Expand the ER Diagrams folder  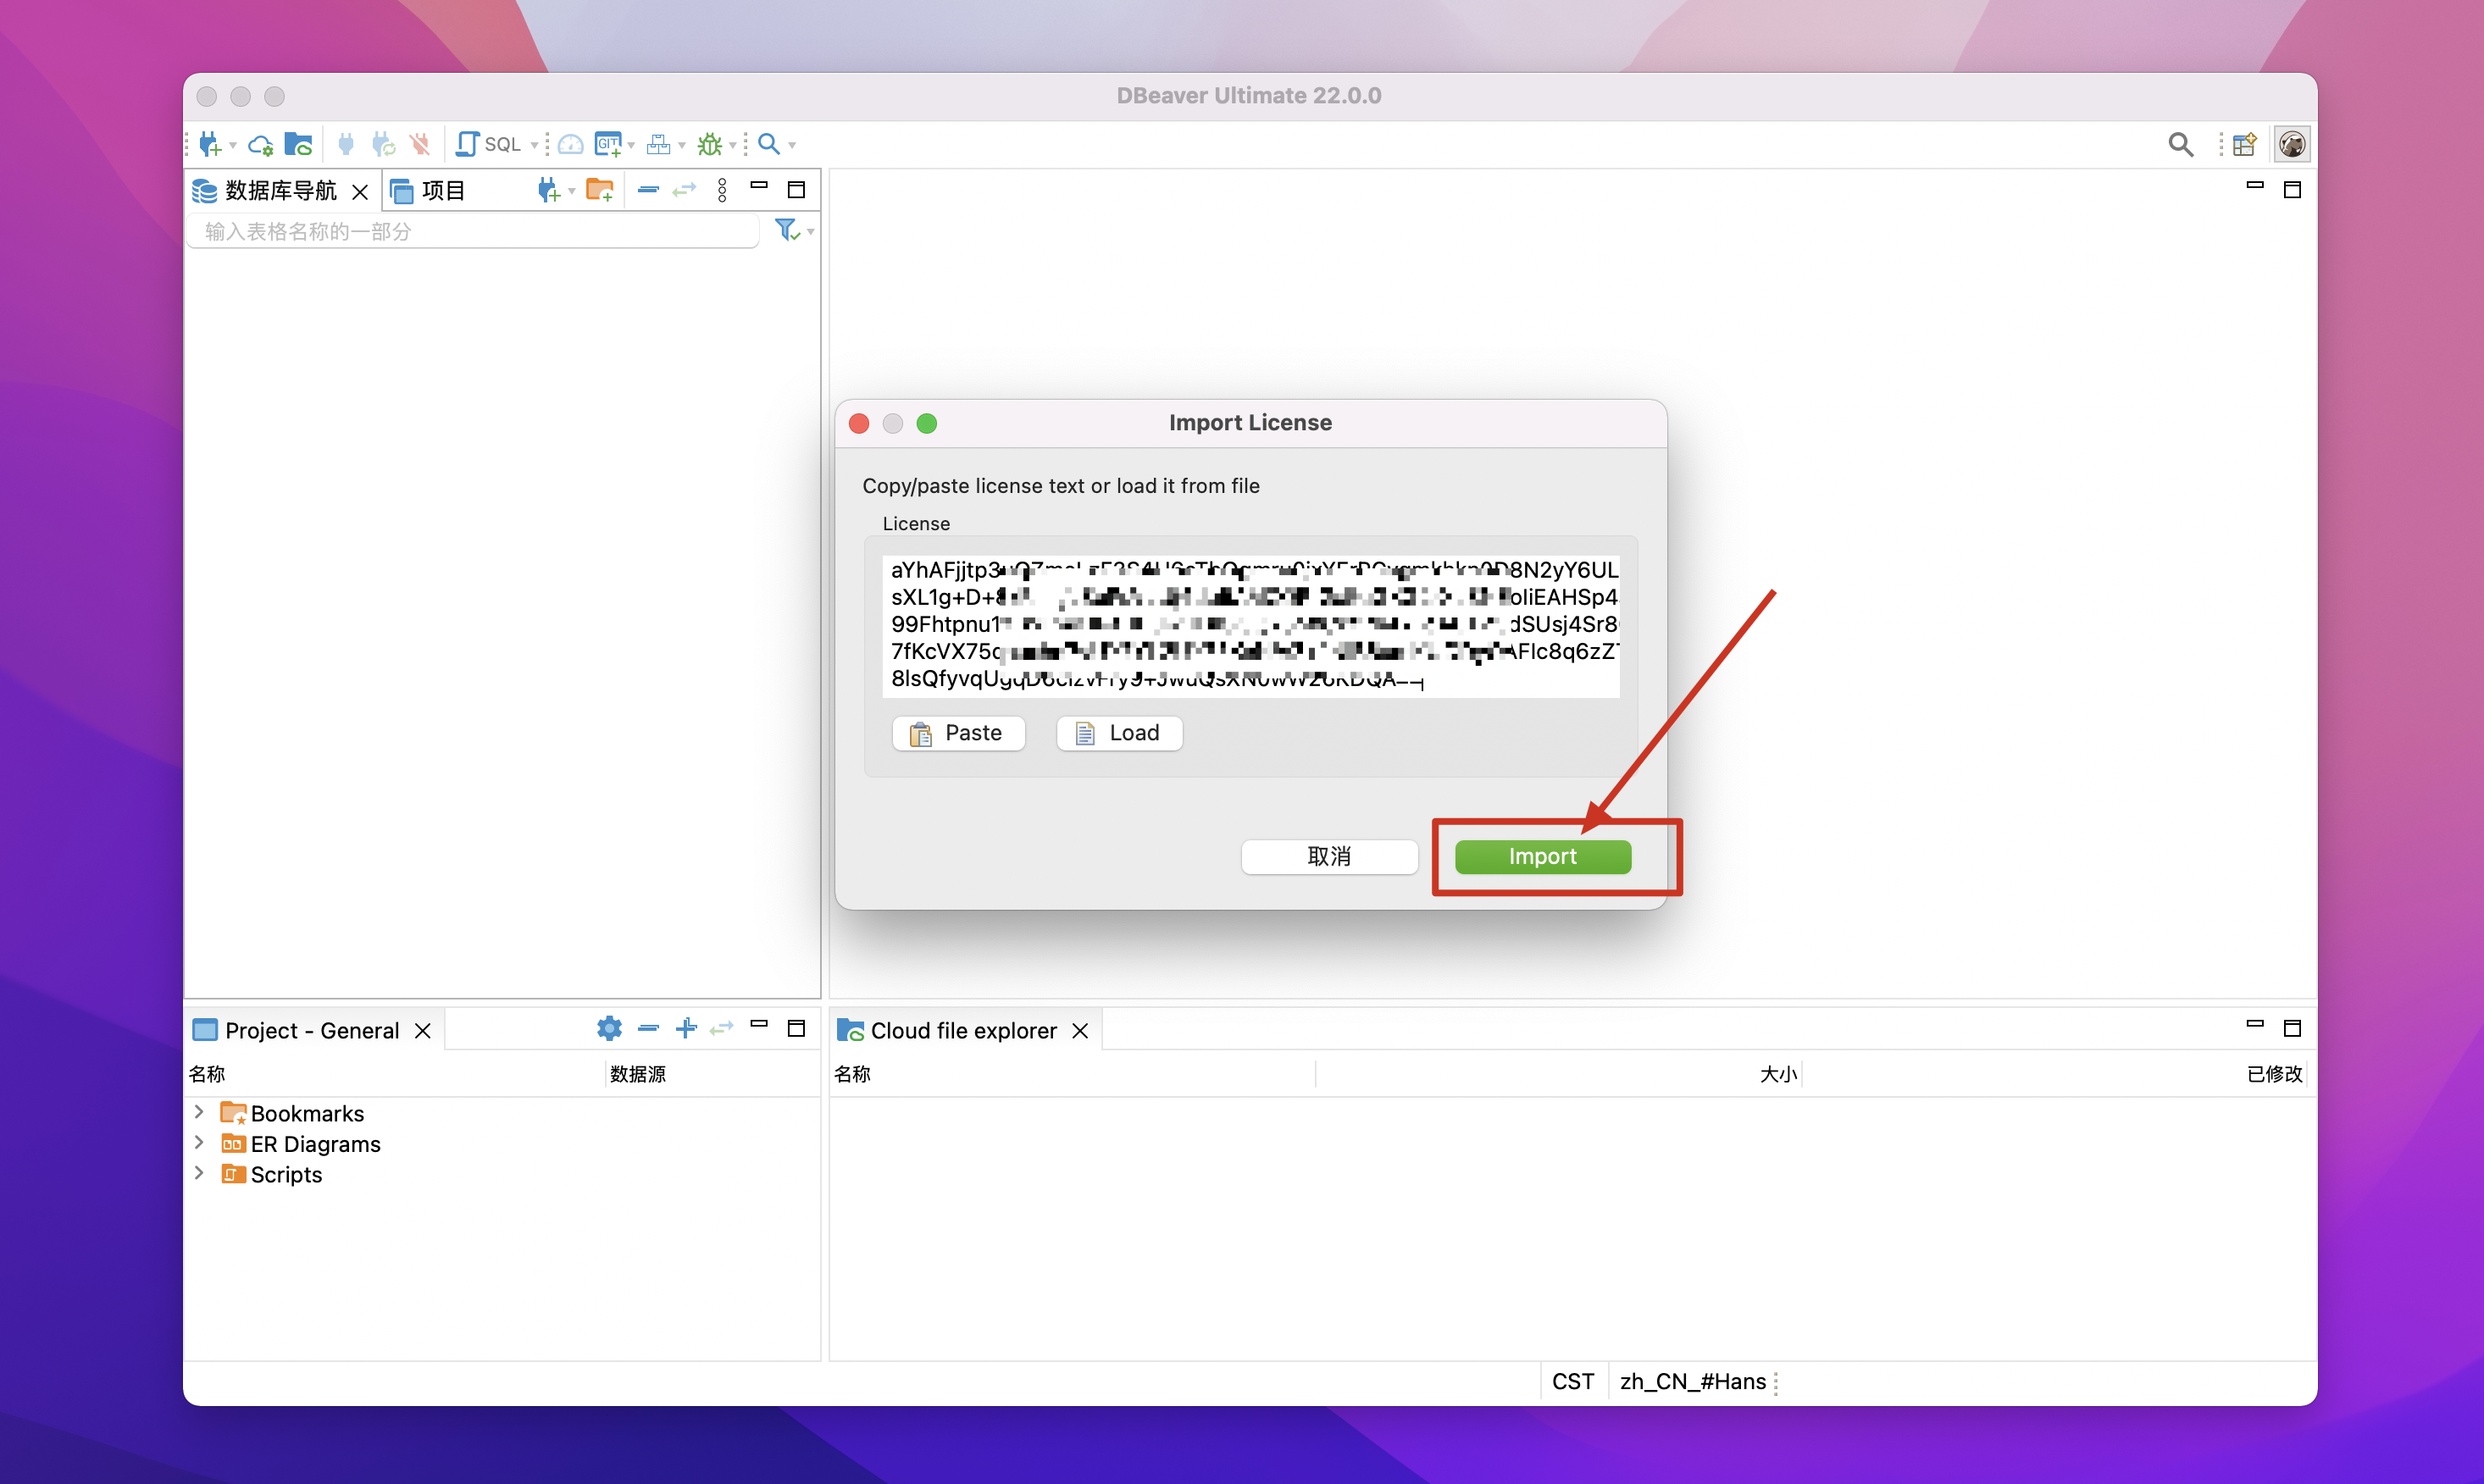(199, 1143)
